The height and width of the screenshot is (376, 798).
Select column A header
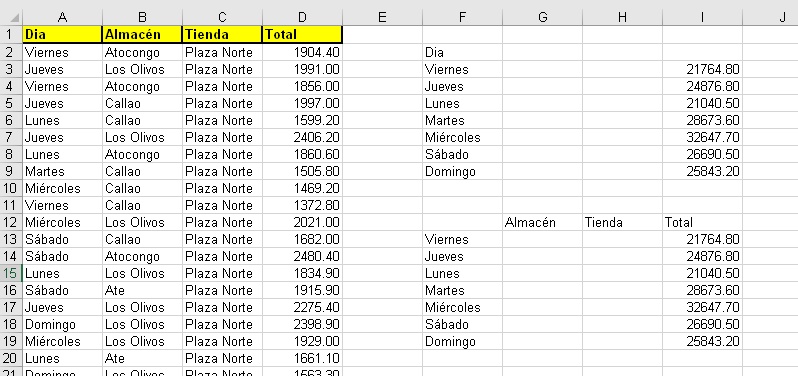62,17
